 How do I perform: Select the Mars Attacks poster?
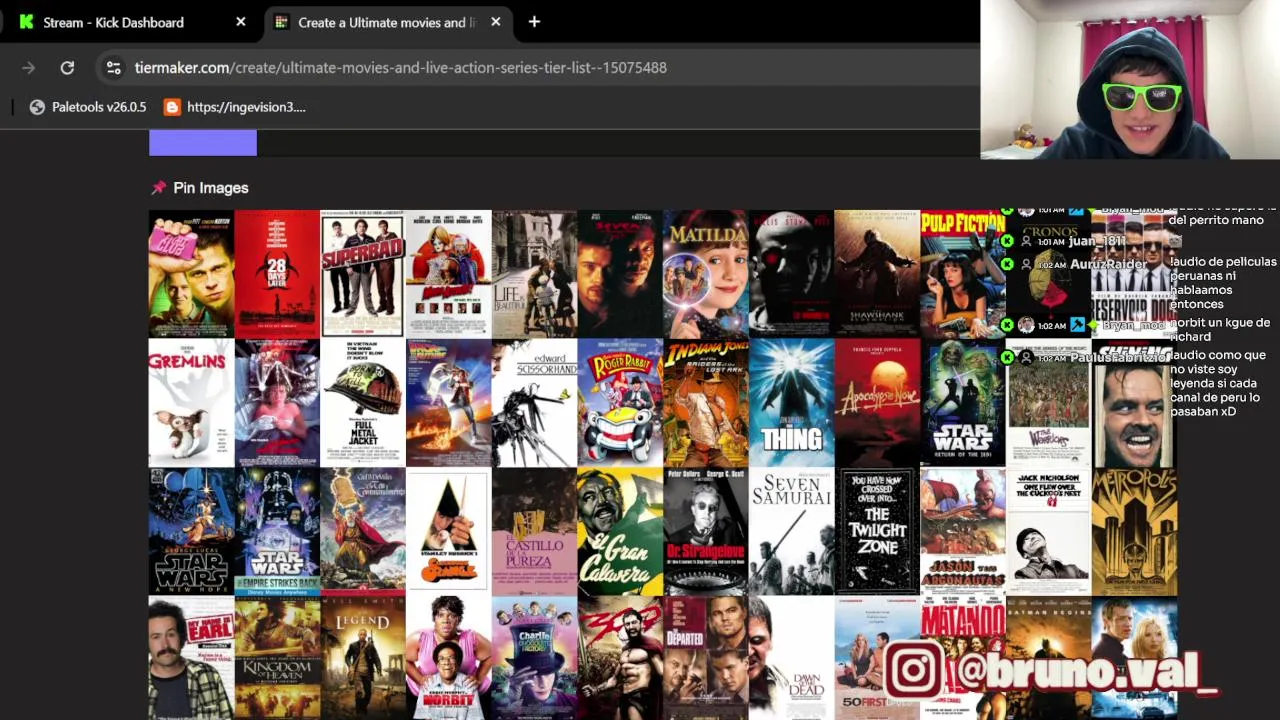tap(449, 274)
